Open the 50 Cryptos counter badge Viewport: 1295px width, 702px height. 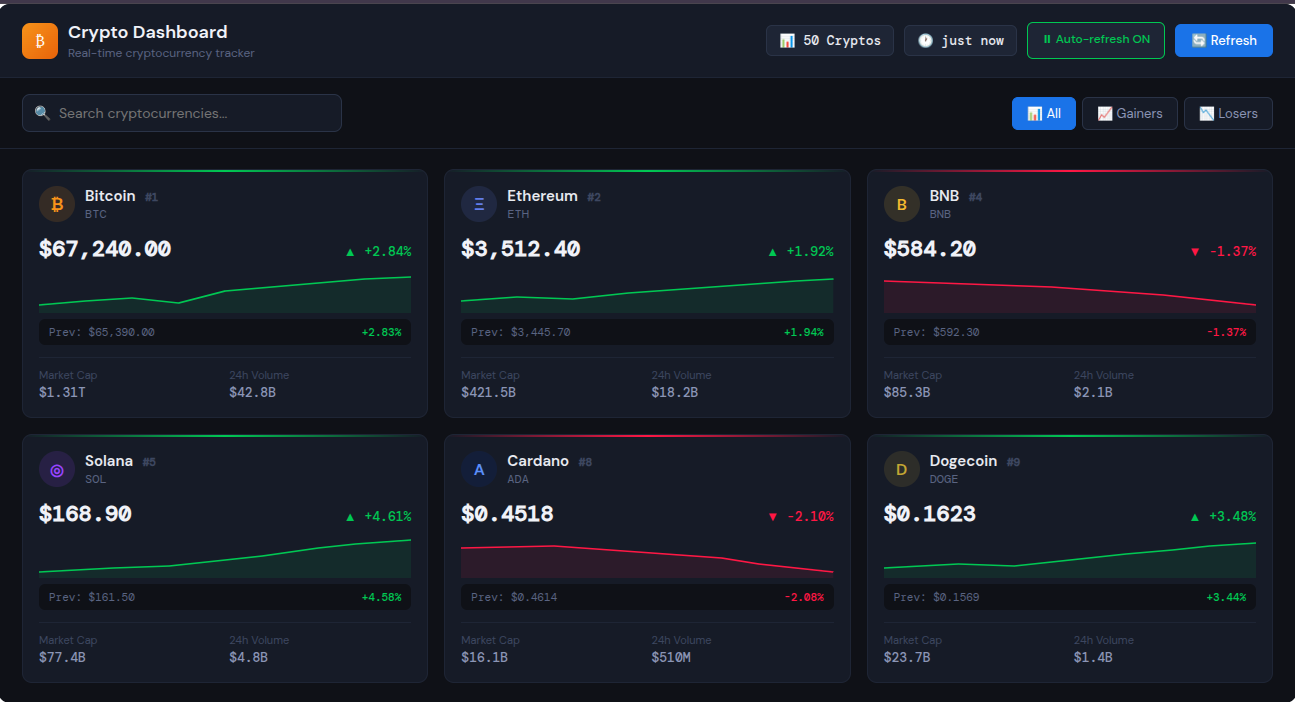tap(830, 40)
